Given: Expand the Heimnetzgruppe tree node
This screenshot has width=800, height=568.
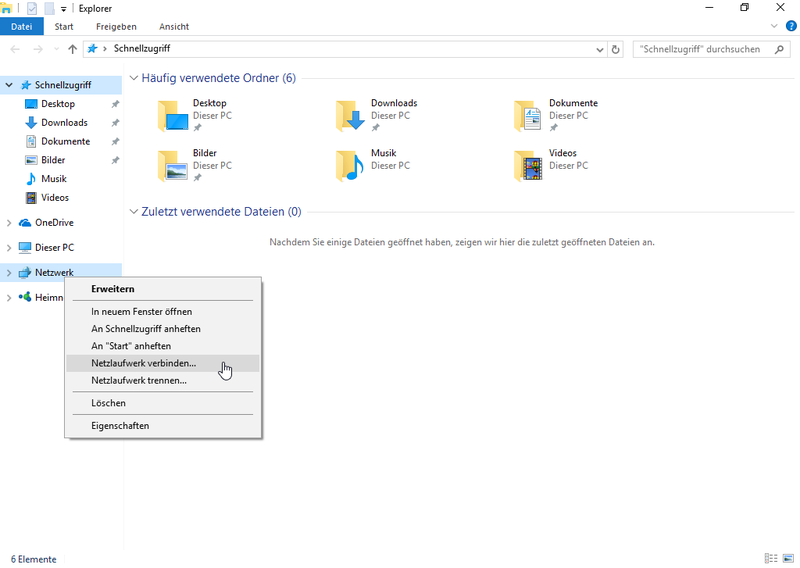Looking at the screenshot, I should coord(9,298).
